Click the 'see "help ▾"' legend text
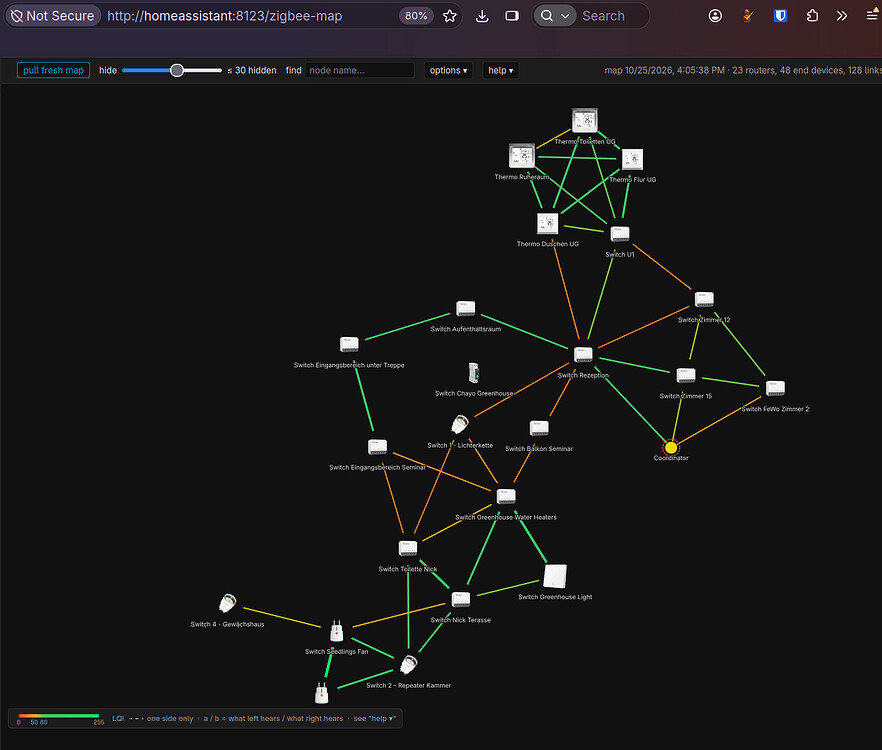 375,718
